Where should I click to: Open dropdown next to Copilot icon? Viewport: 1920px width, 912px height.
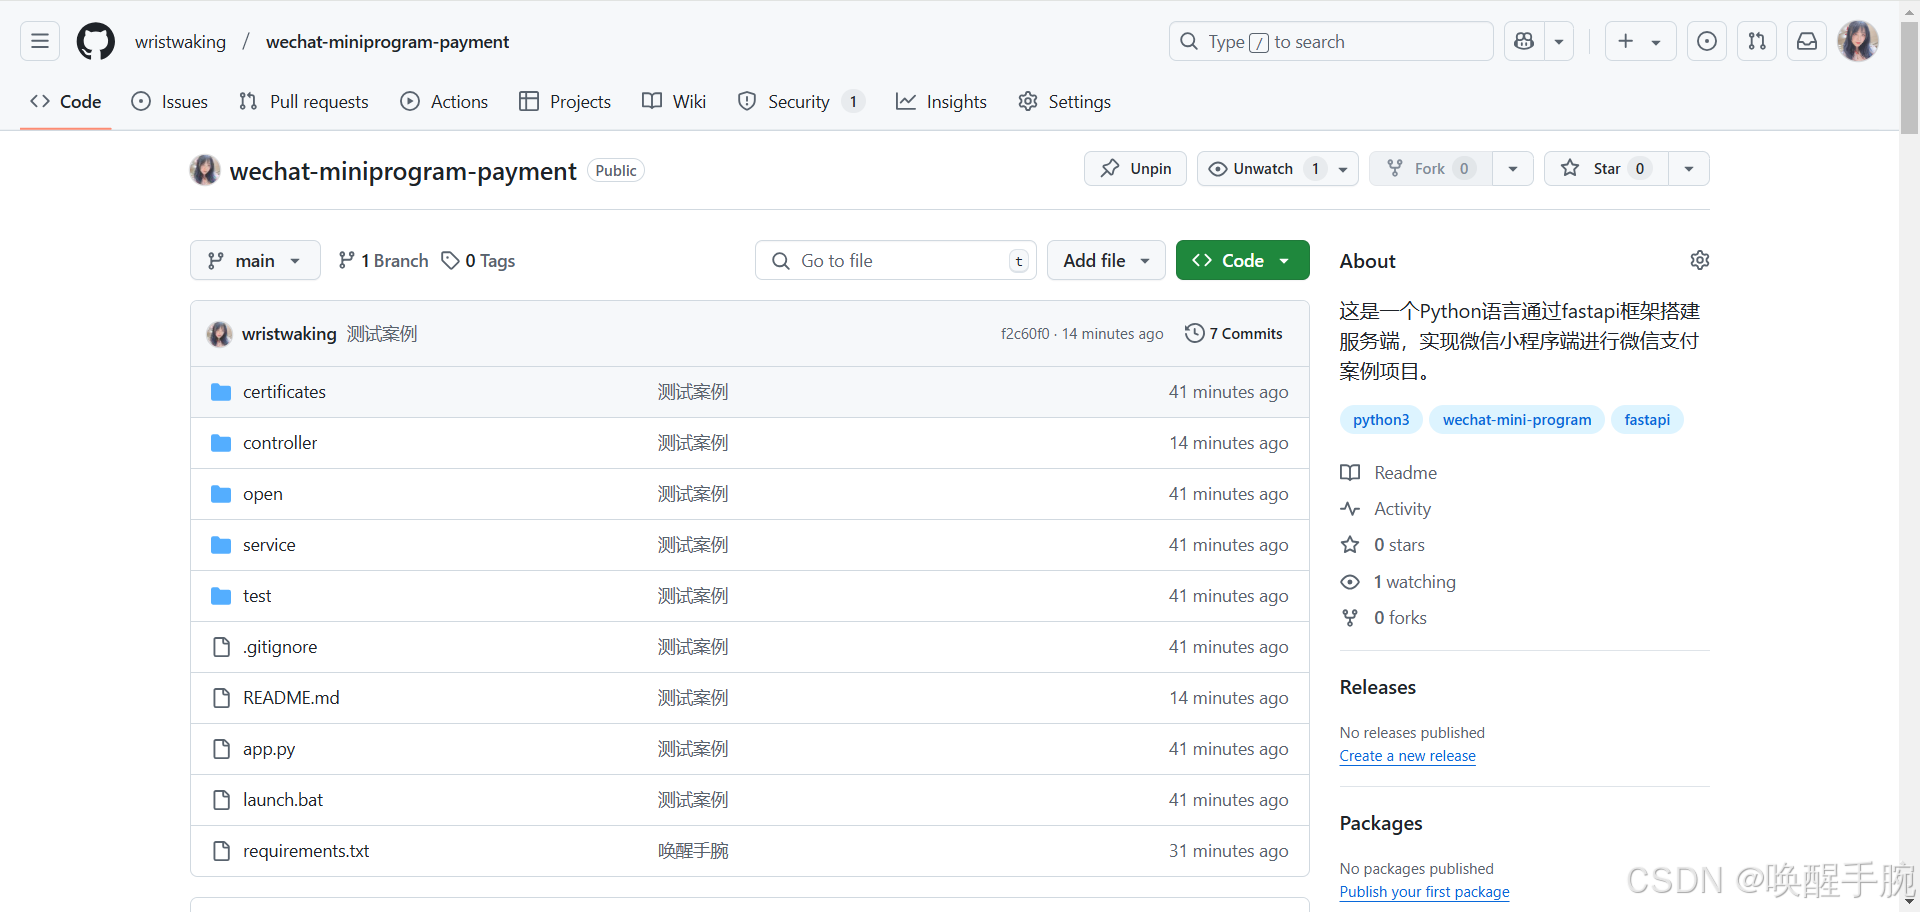[x=1559, y=41]
